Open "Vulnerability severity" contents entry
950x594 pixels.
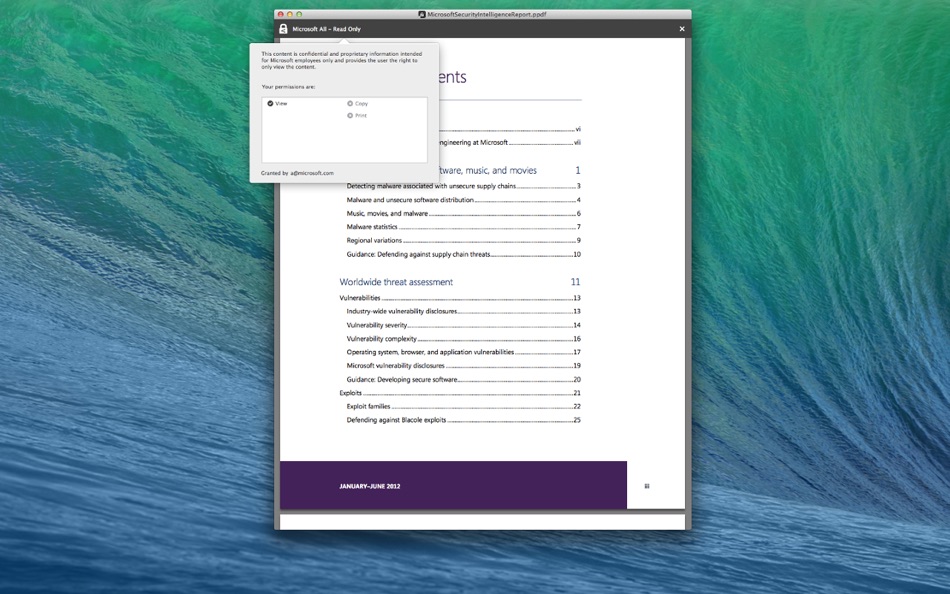[x=463, y=325]
